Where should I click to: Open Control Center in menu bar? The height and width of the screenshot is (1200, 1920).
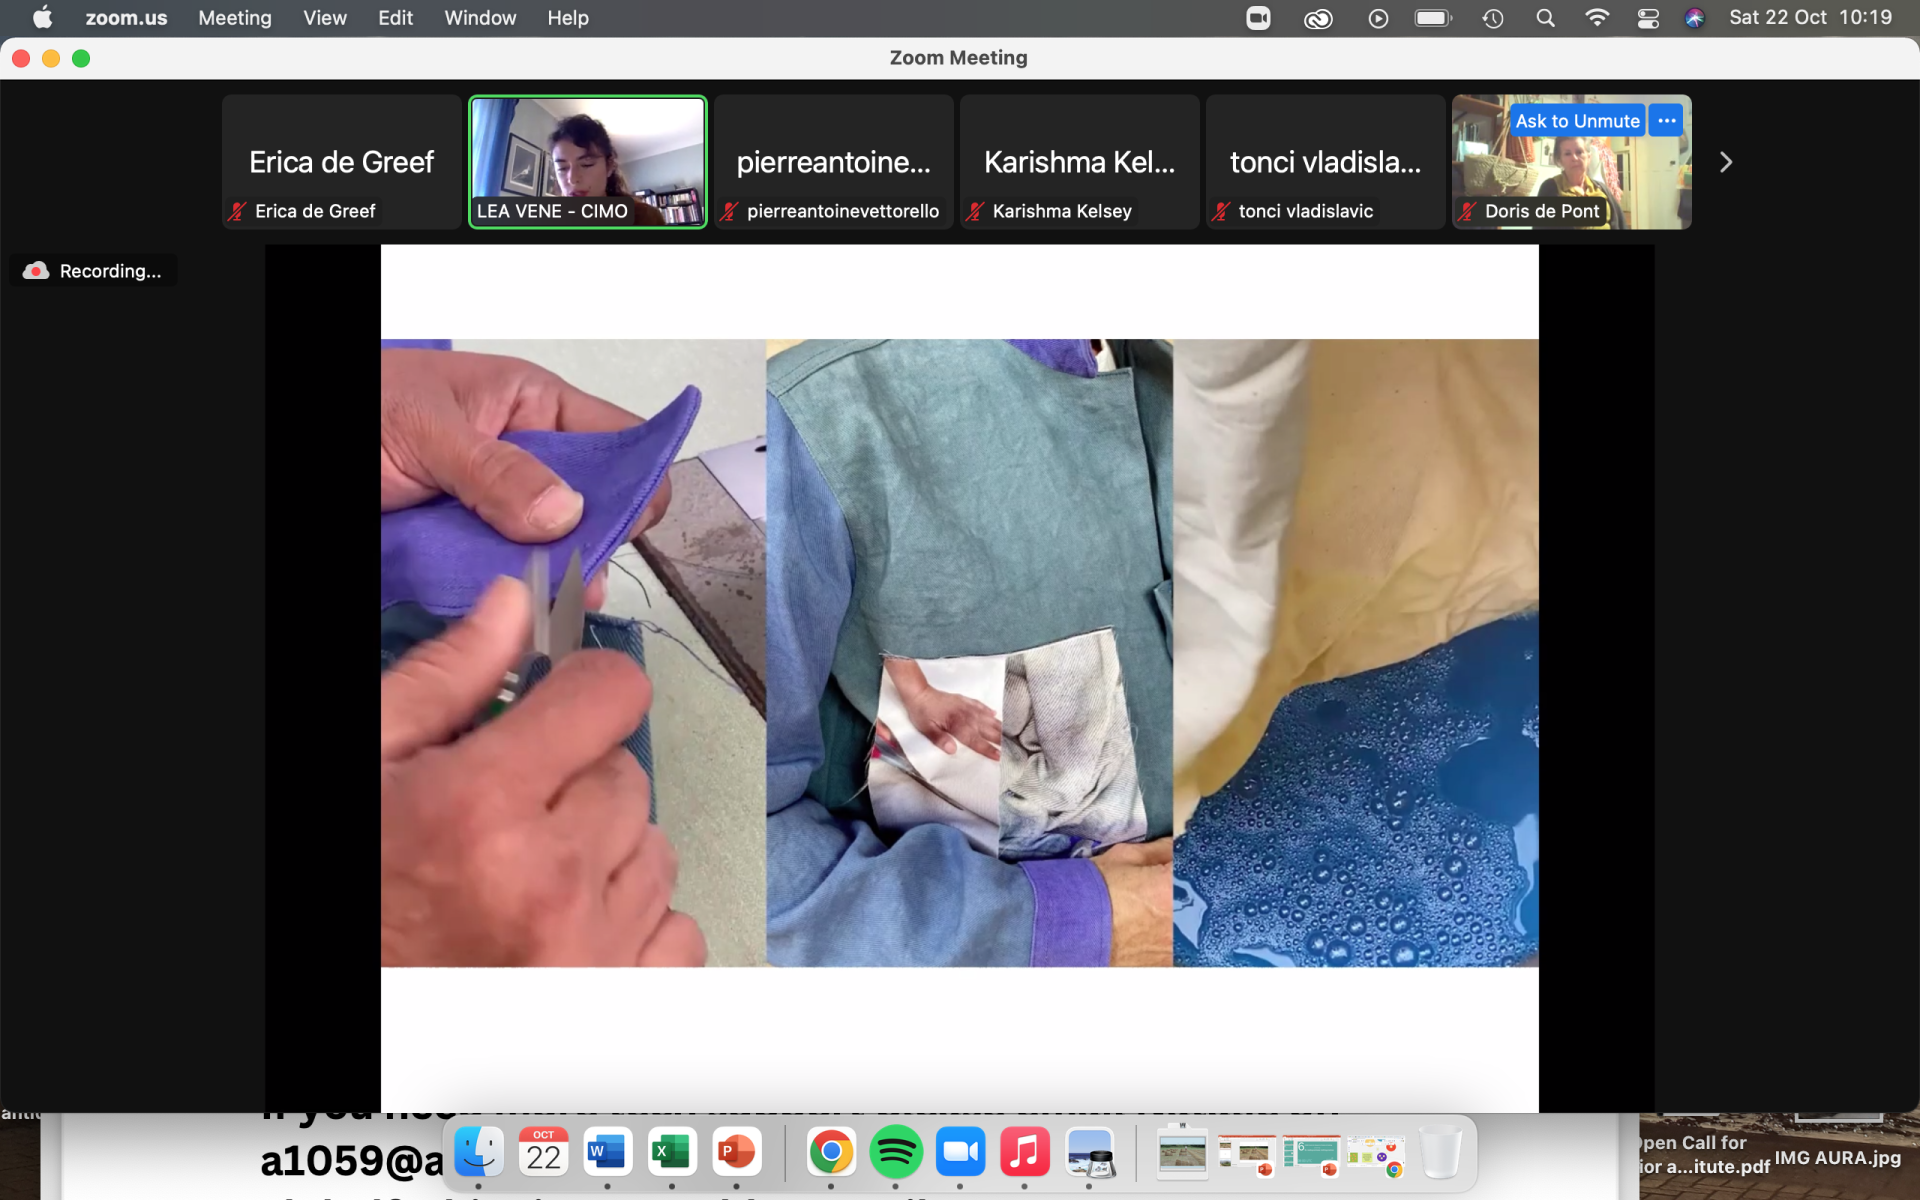1648,18
